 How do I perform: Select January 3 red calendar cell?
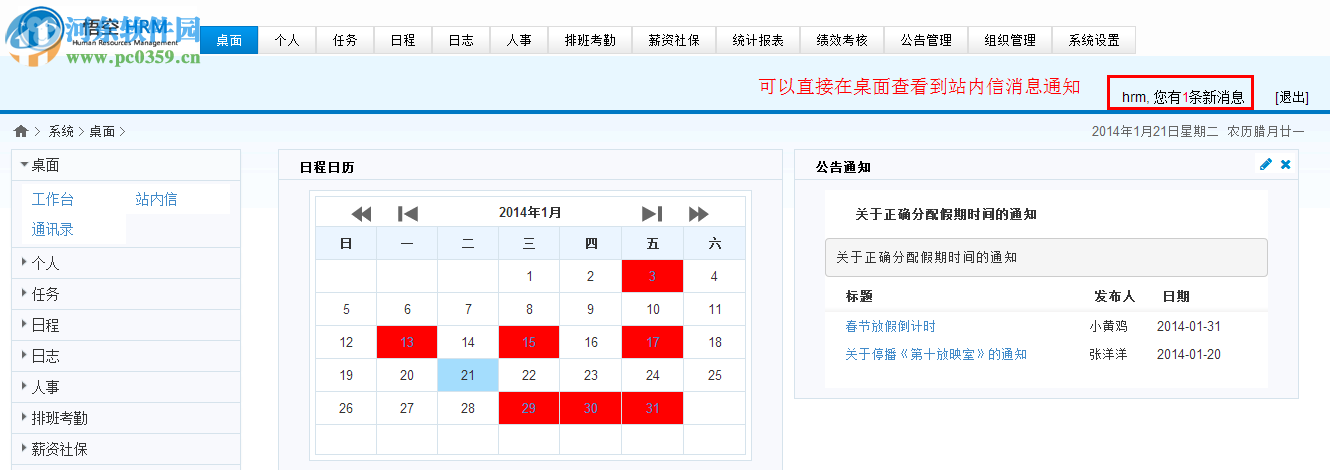click(x=652, y=276)
